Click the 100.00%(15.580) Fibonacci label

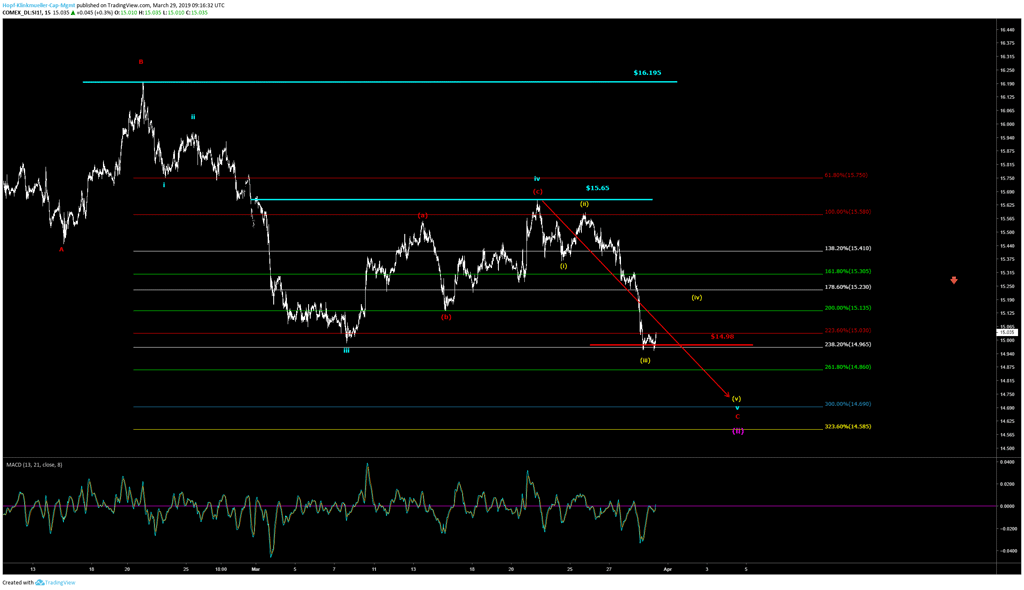point(848,212)
